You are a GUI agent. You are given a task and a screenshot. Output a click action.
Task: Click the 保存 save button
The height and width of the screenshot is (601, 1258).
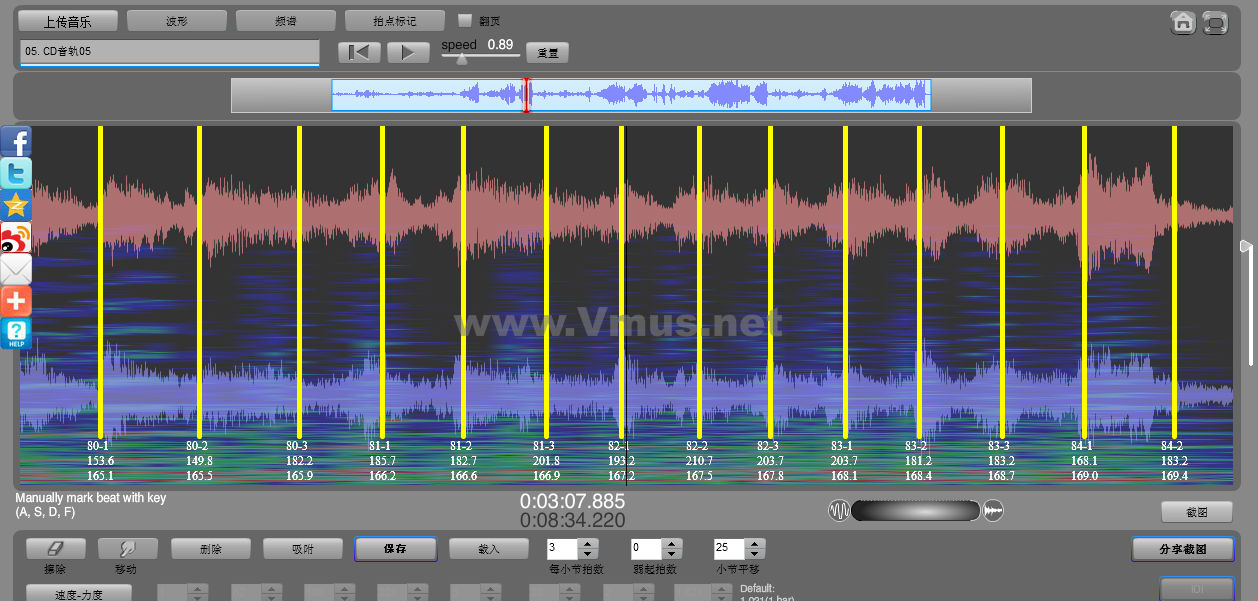point(395,549)
